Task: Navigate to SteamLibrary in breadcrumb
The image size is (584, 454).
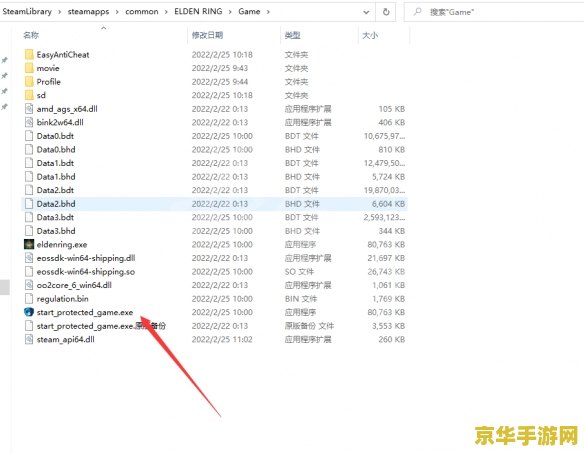Action: point(27,12)
